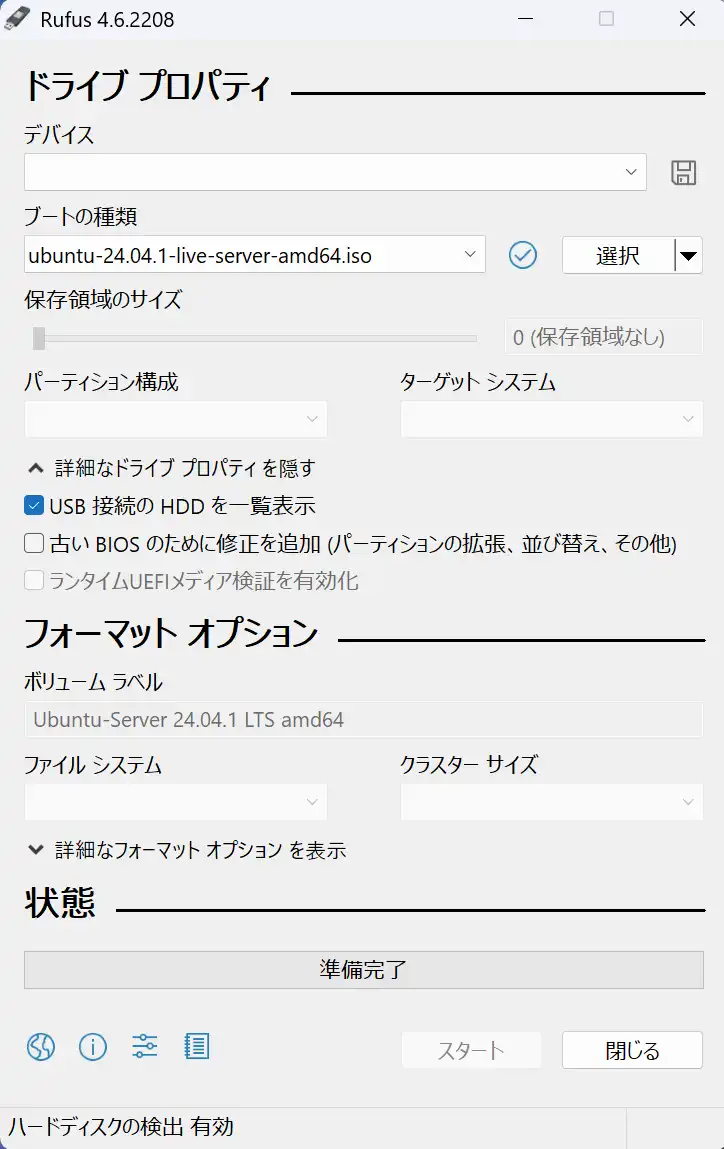Click the 準備完了 progress bar
724x1149 pixels.
[x=363, y=969]
